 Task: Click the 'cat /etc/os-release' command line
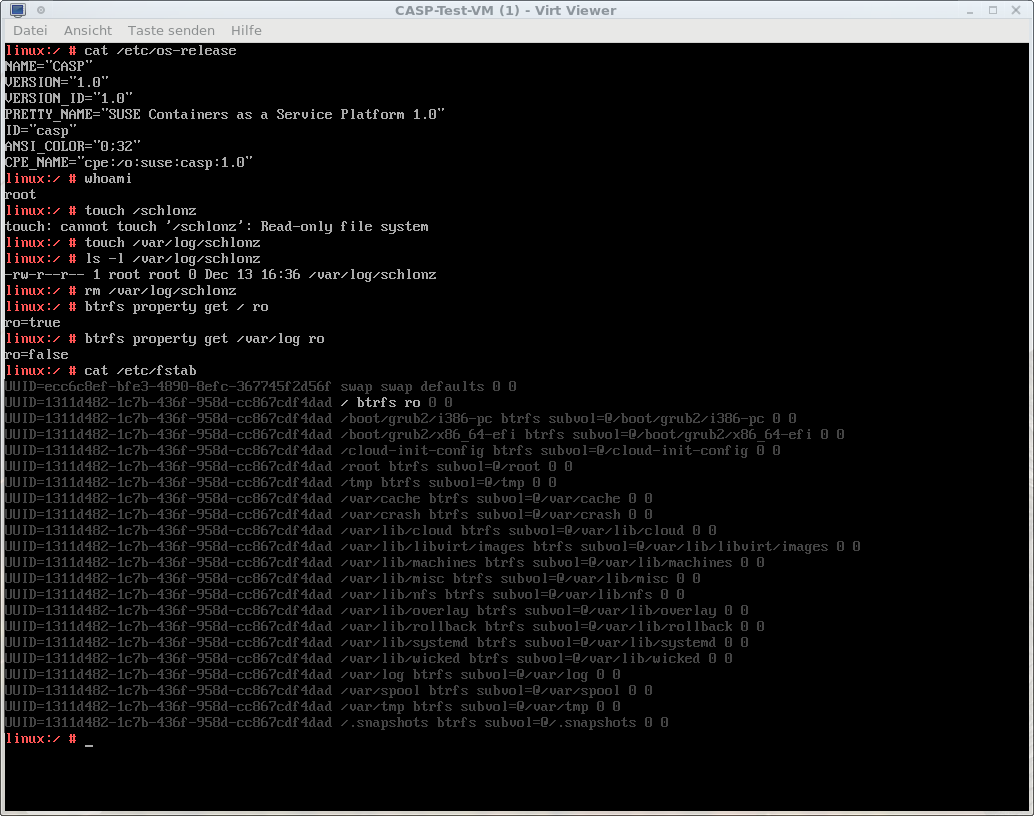point(160,51)
